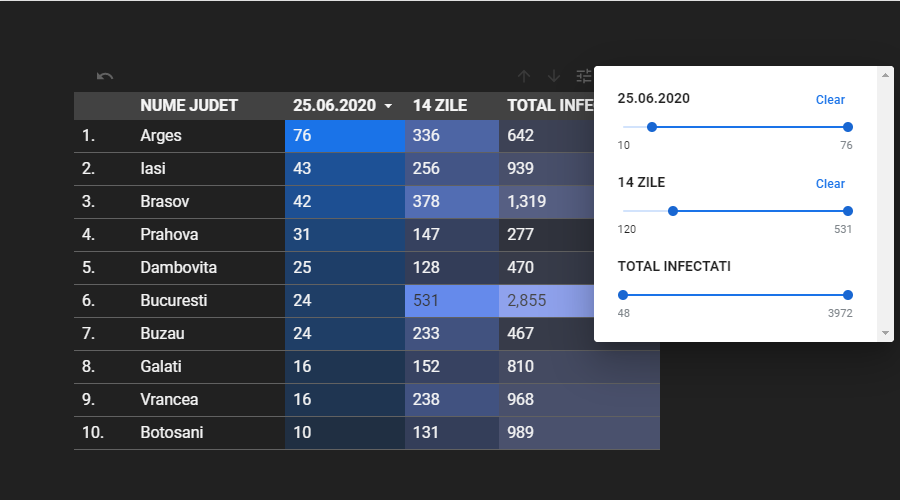Clear the 14 ZILE slider filter

point(830,184)
